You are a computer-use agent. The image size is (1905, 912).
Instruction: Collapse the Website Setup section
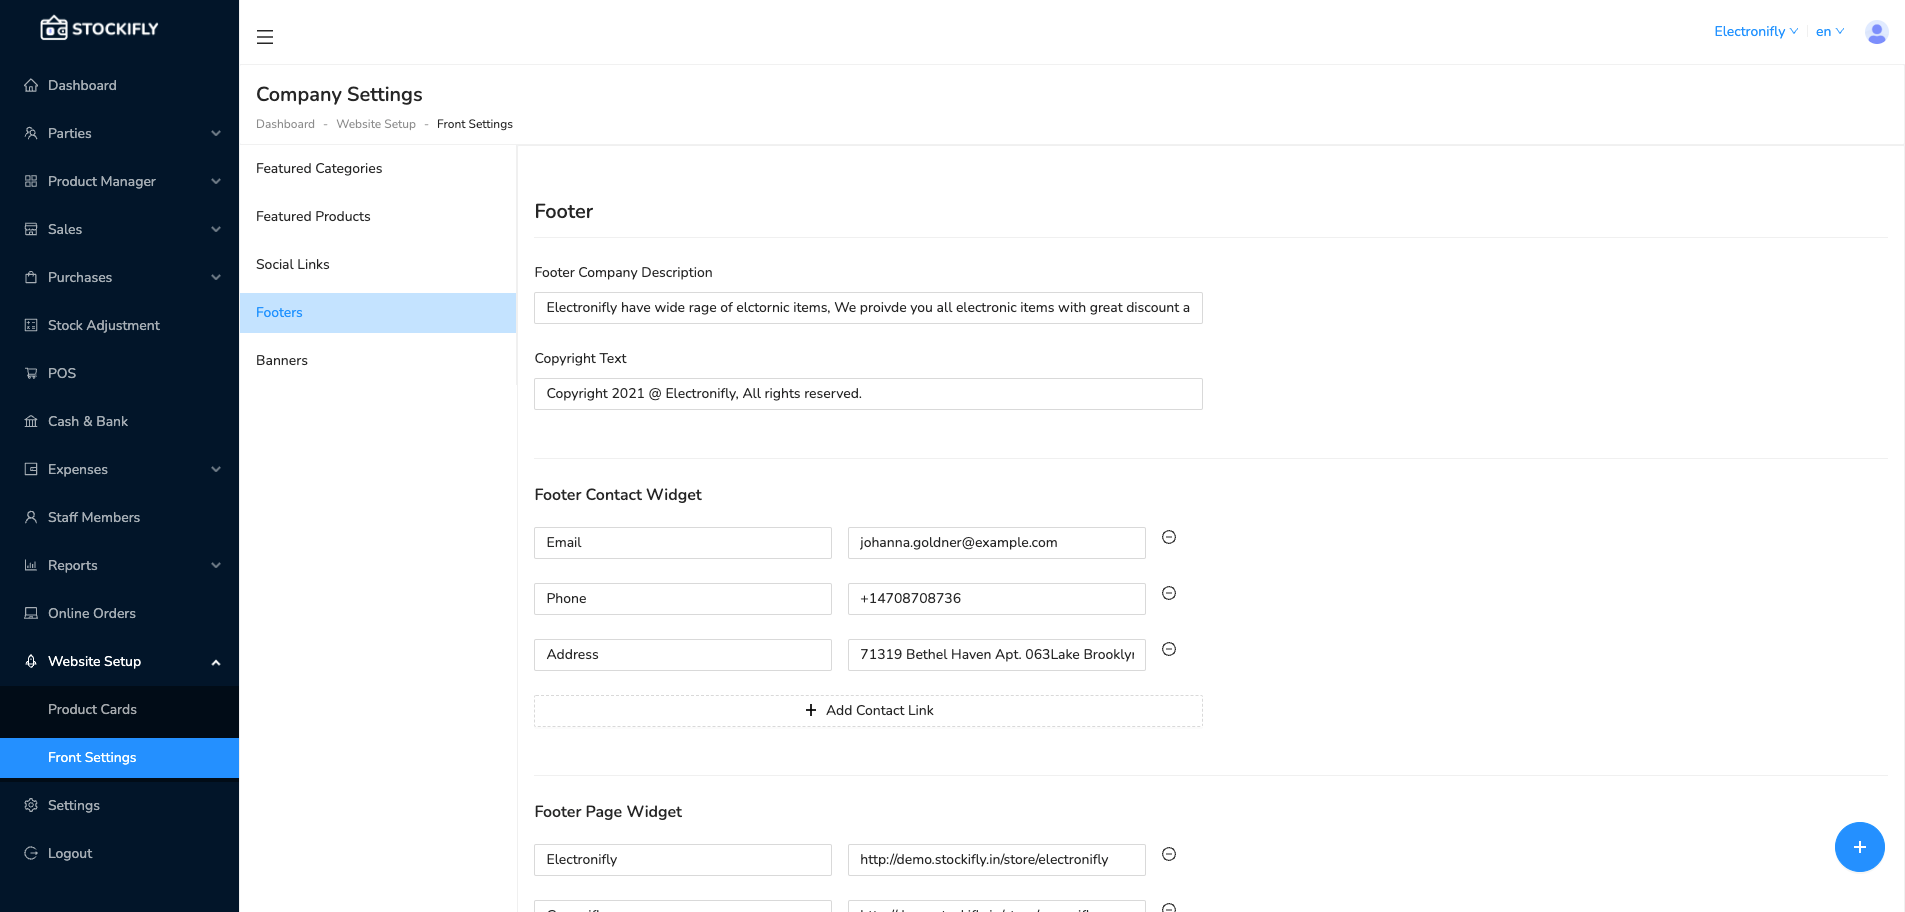click(x=95, y=661)
